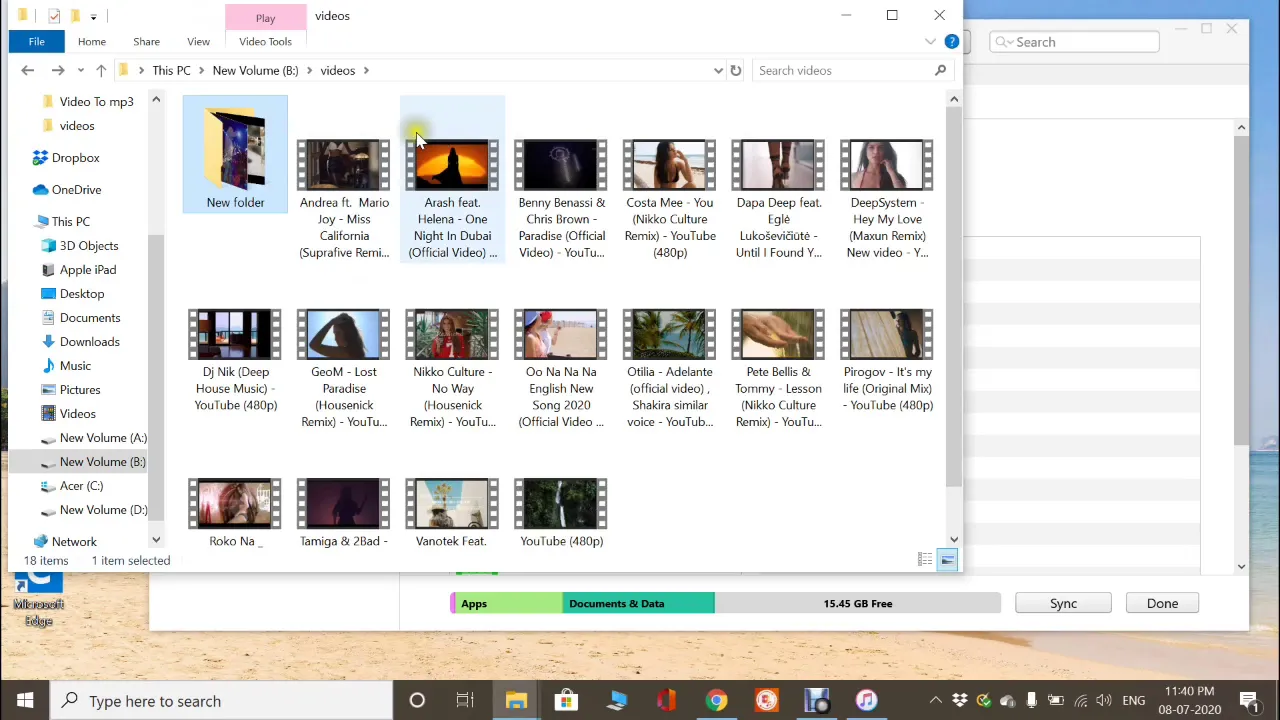Click the Forward navigation arrow
Viewport: 1280px width, 720px height.
pos(58,70)
